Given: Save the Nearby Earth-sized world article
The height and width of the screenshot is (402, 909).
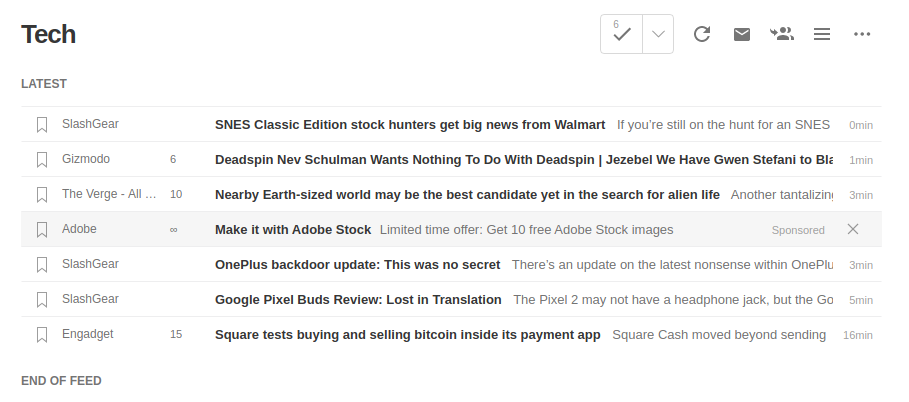Looking at the screenshot, I should tap(42, 195).
